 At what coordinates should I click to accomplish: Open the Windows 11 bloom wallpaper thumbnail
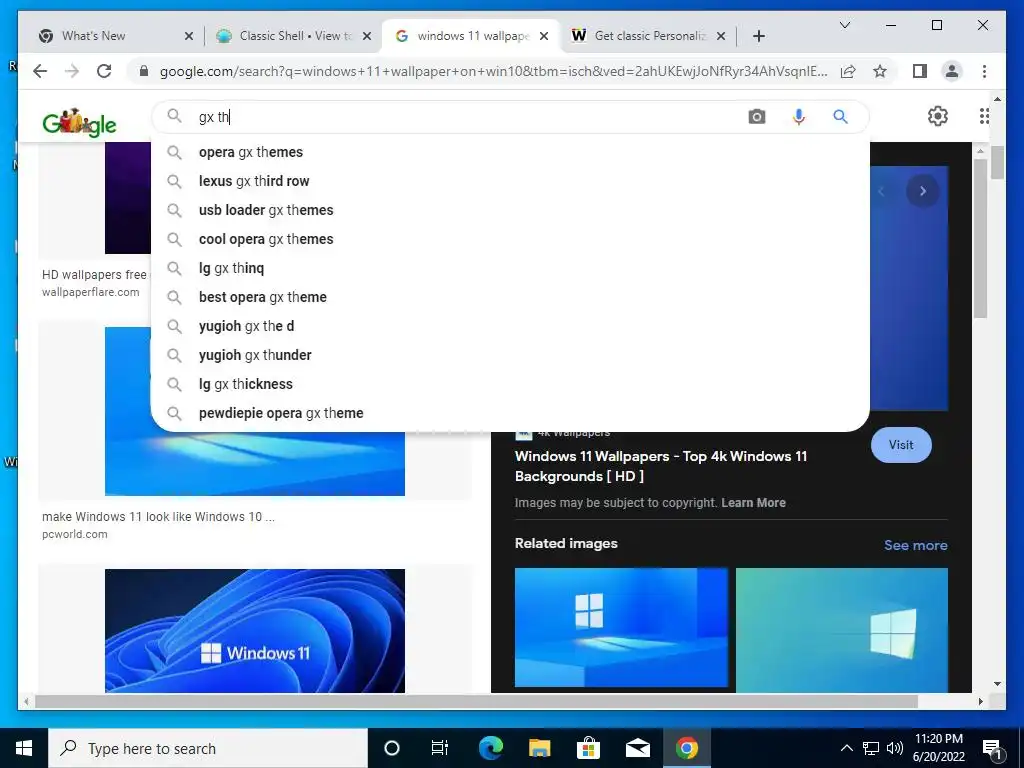pyautogui.click(x=255, y=630)
